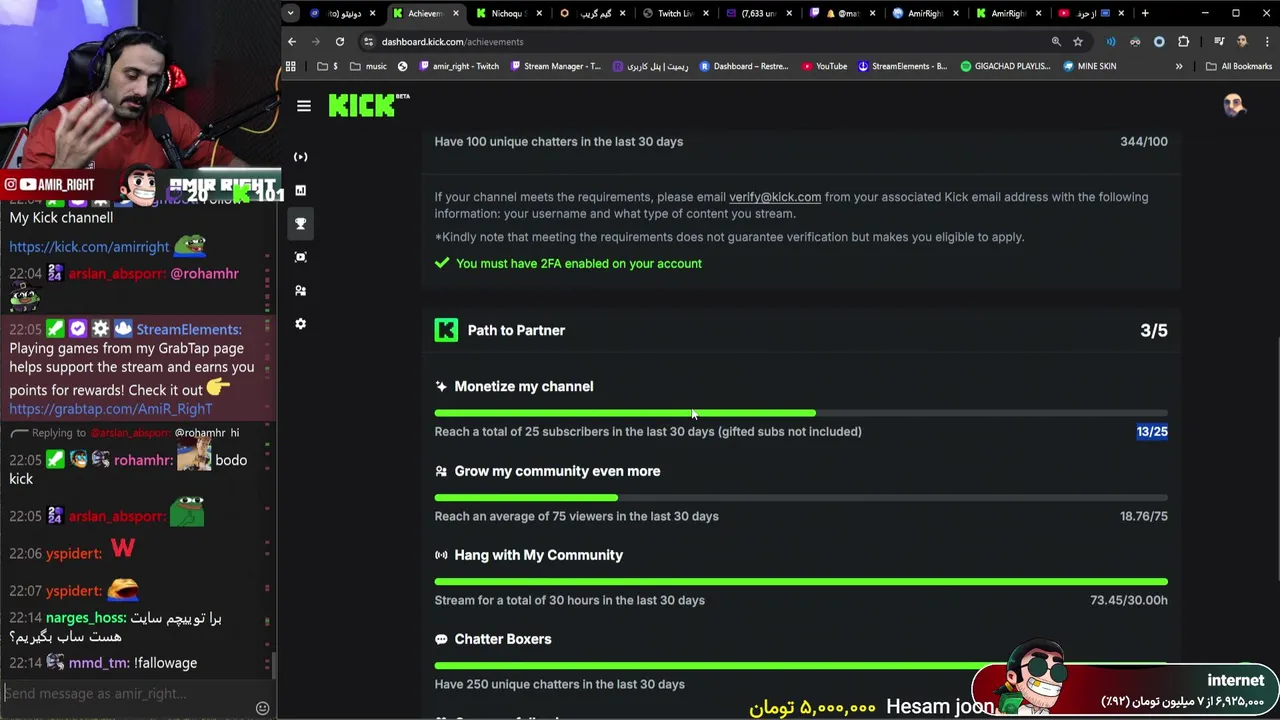Viewport: 1280px width, 720px height.
Task: Click the verify@kick.com email link
Action: coord(775,197)
